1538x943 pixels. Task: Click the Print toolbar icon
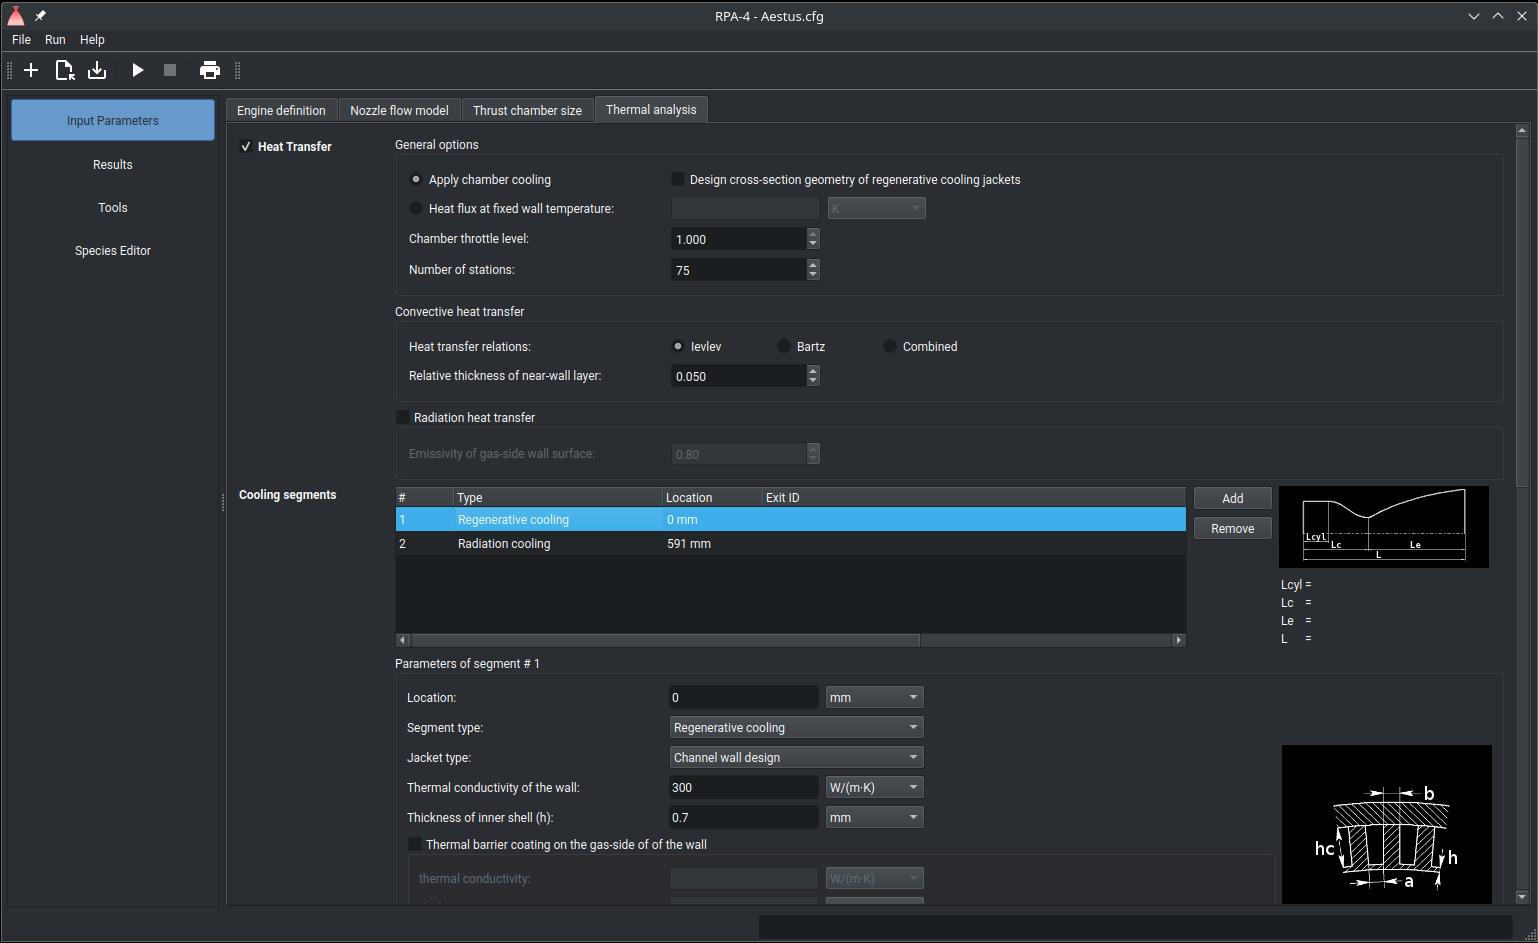pos(210,70)
